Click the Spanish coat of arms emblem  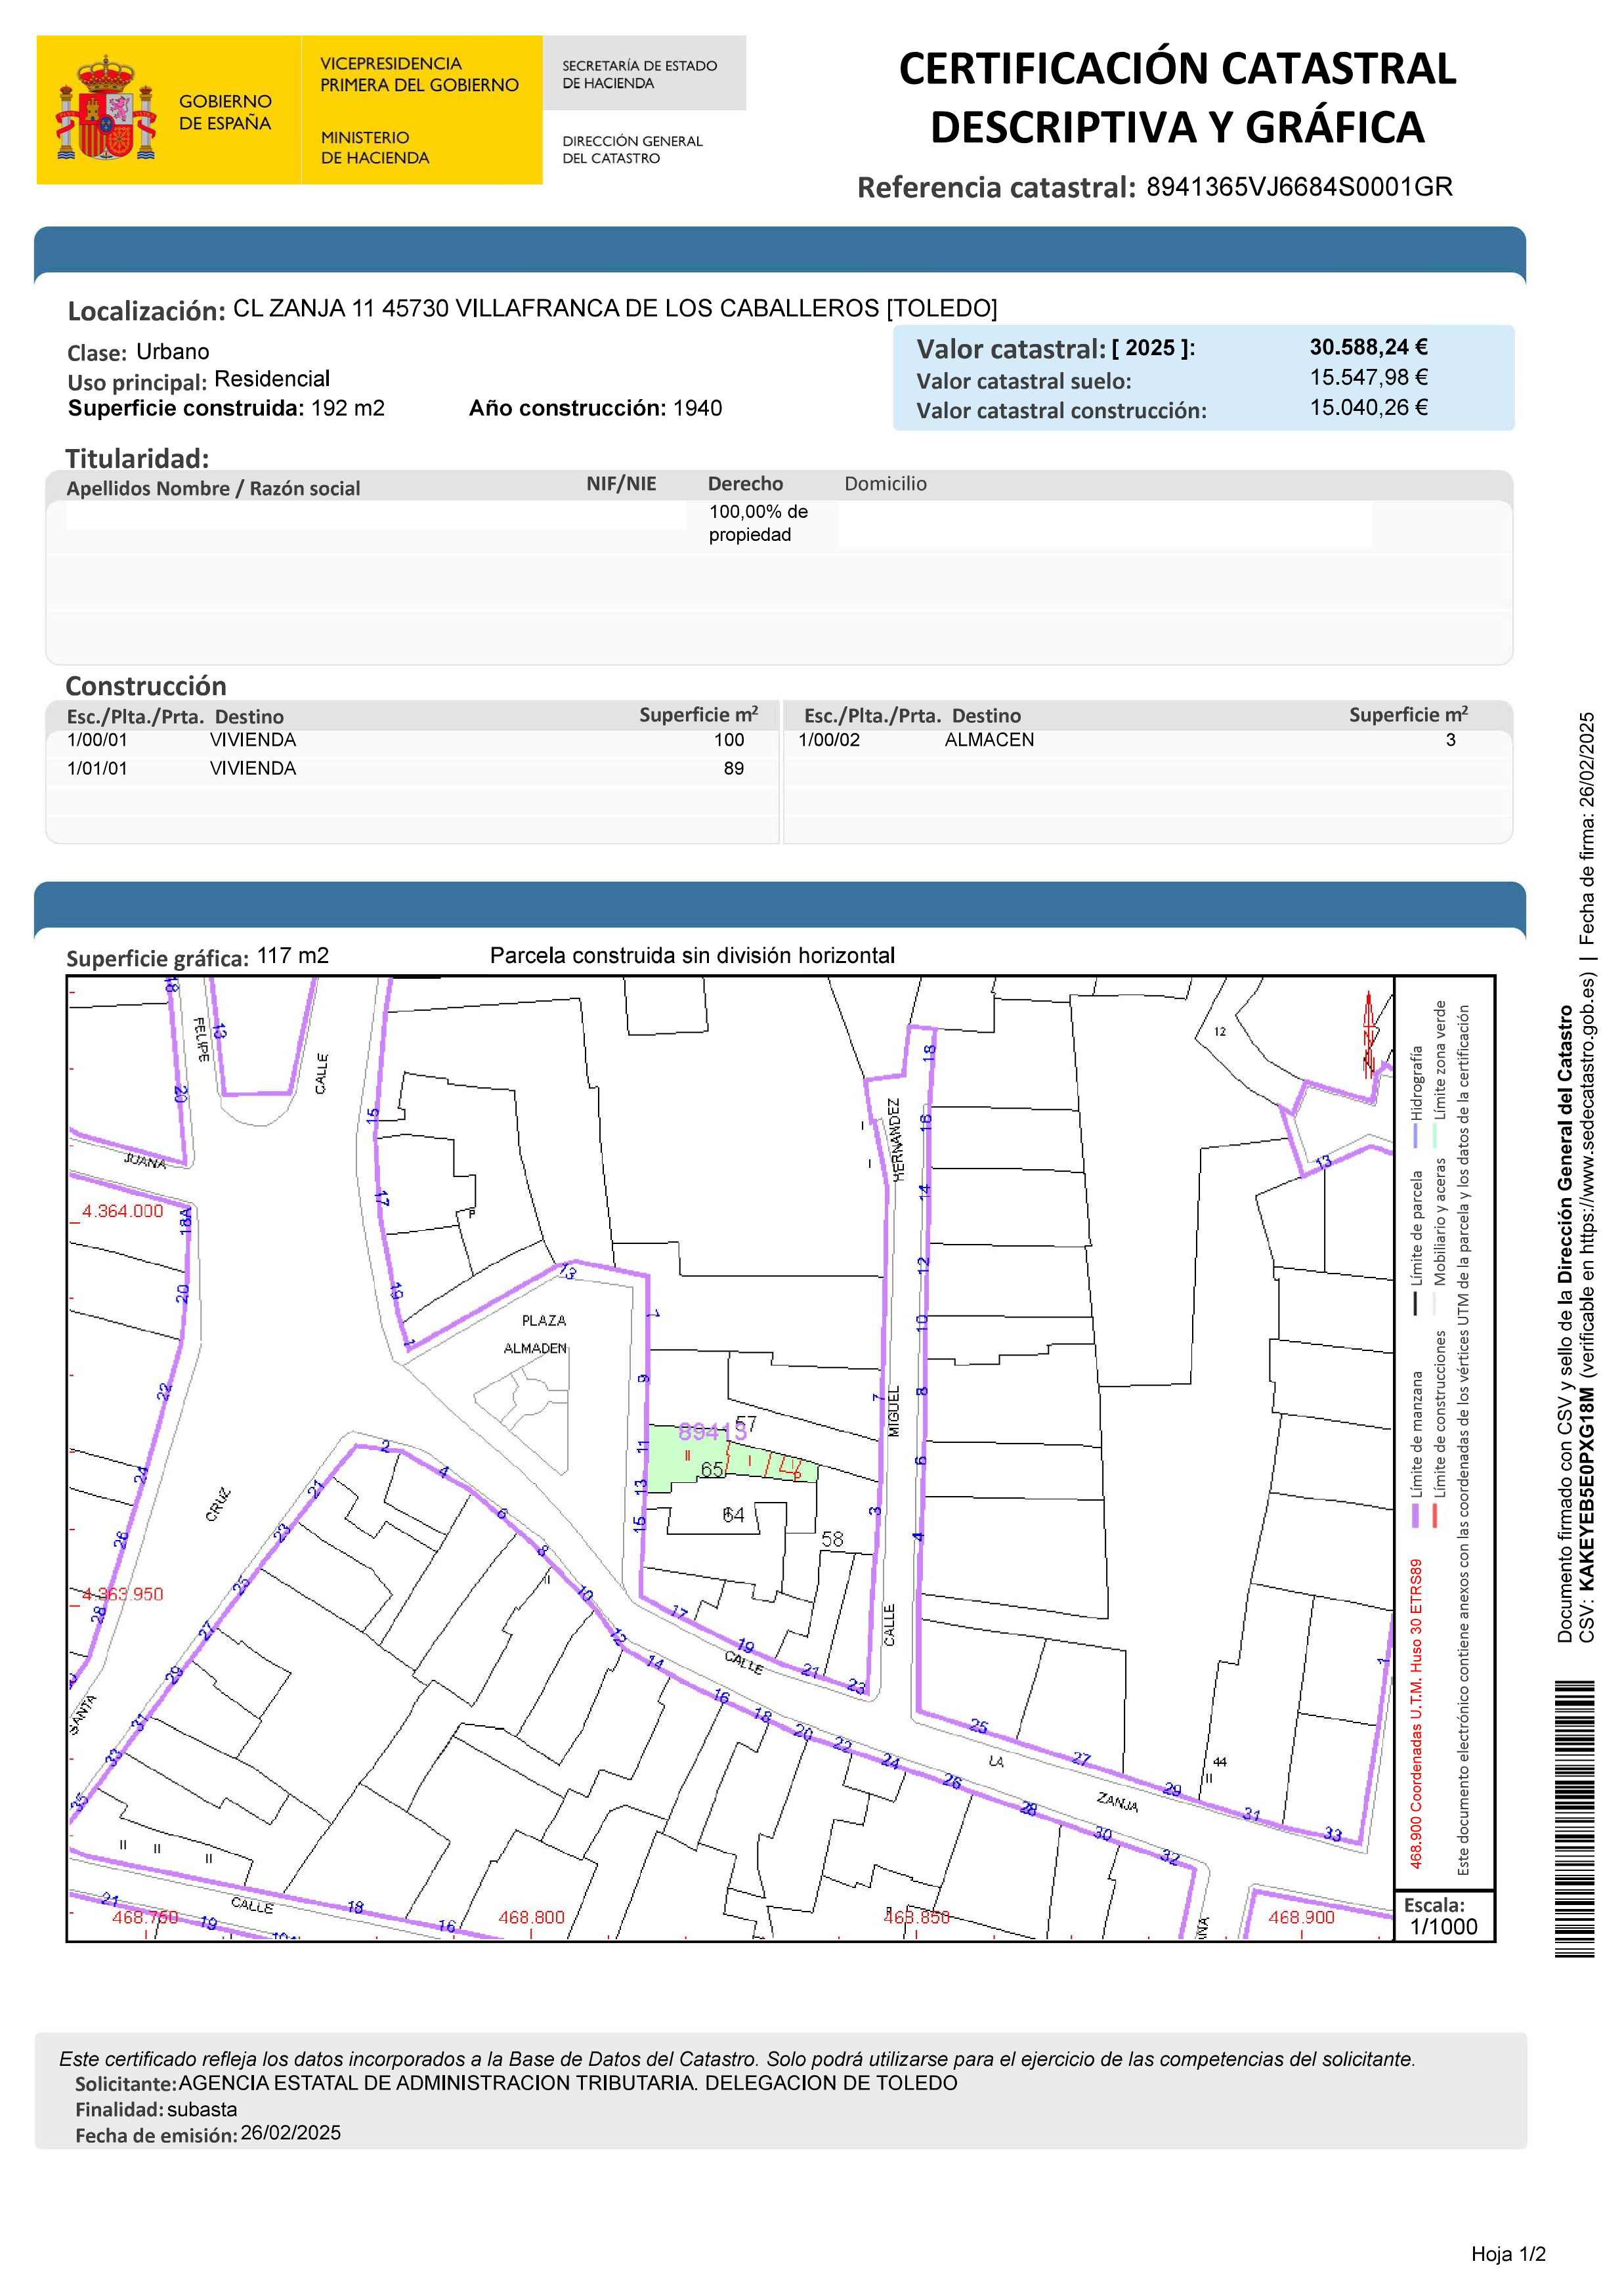106,110
